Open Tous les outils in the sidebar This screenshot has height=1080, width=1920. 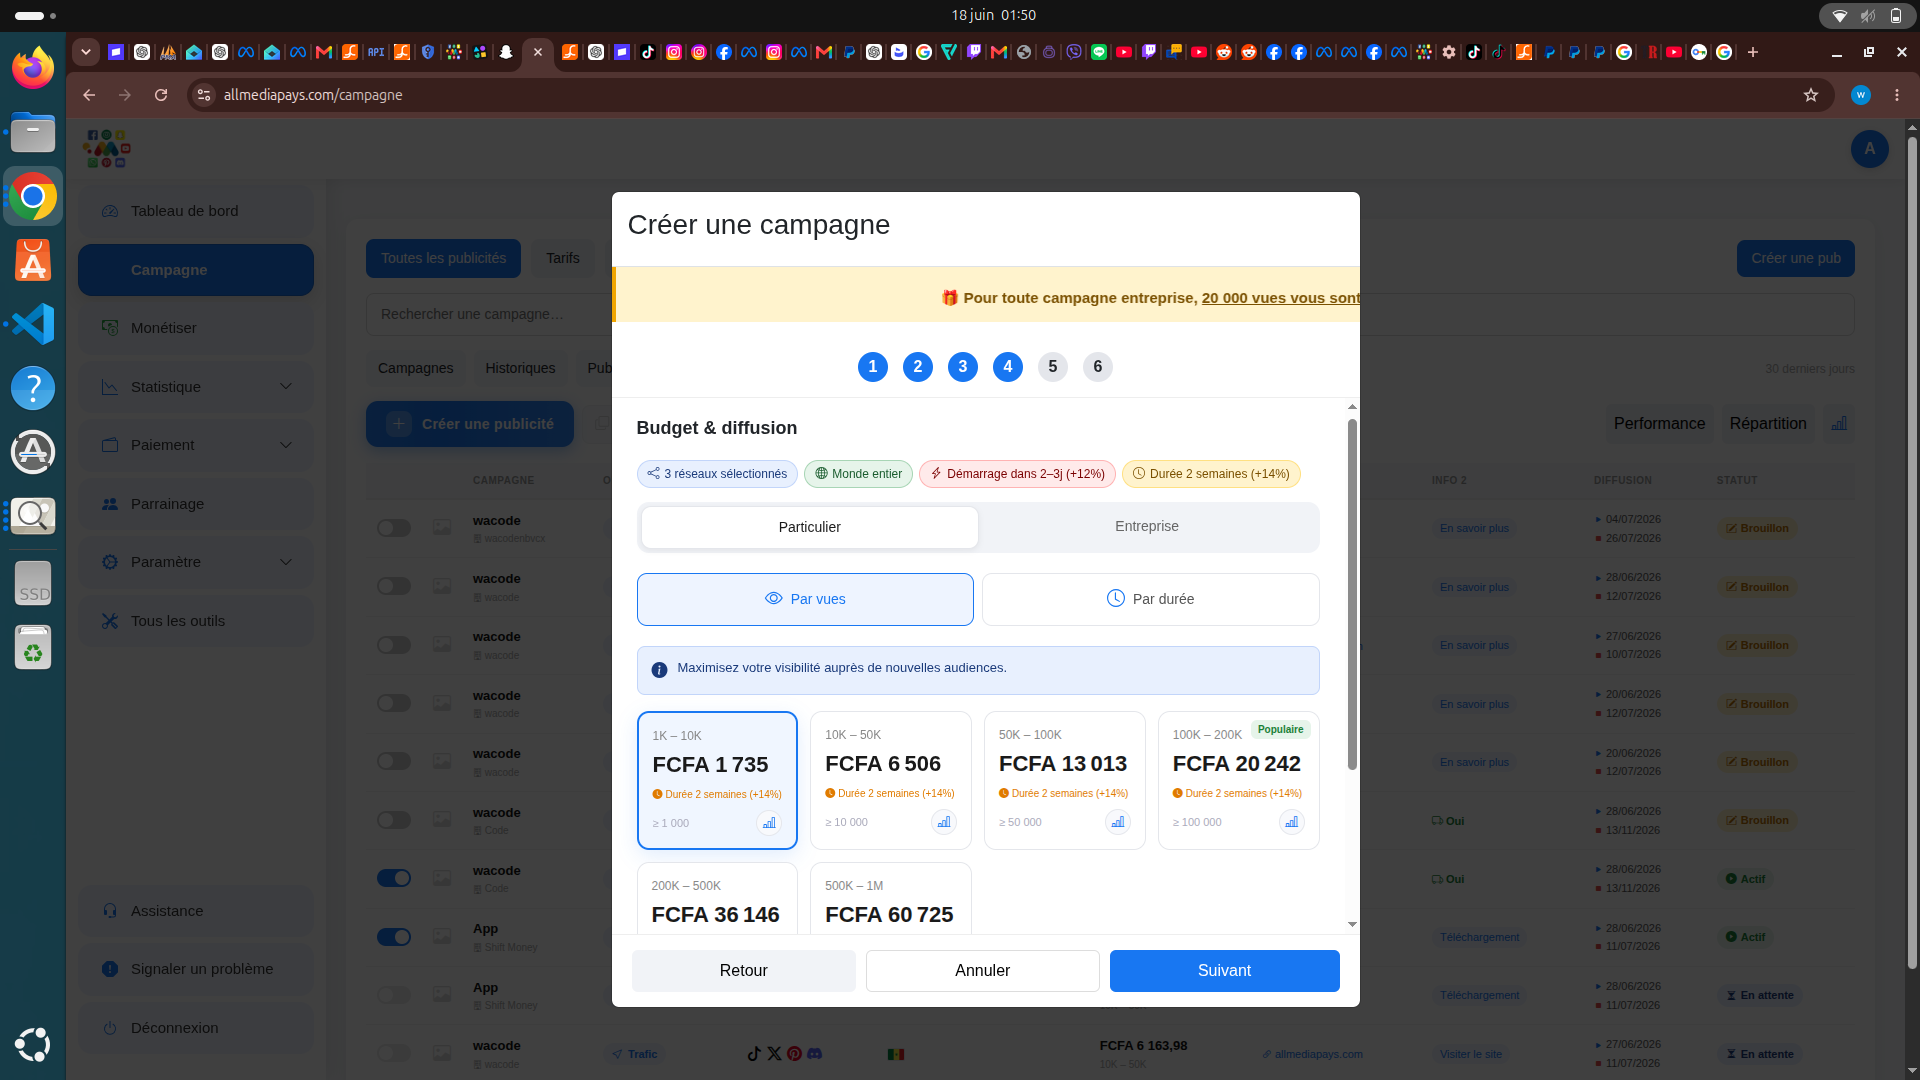pos(196,621)
